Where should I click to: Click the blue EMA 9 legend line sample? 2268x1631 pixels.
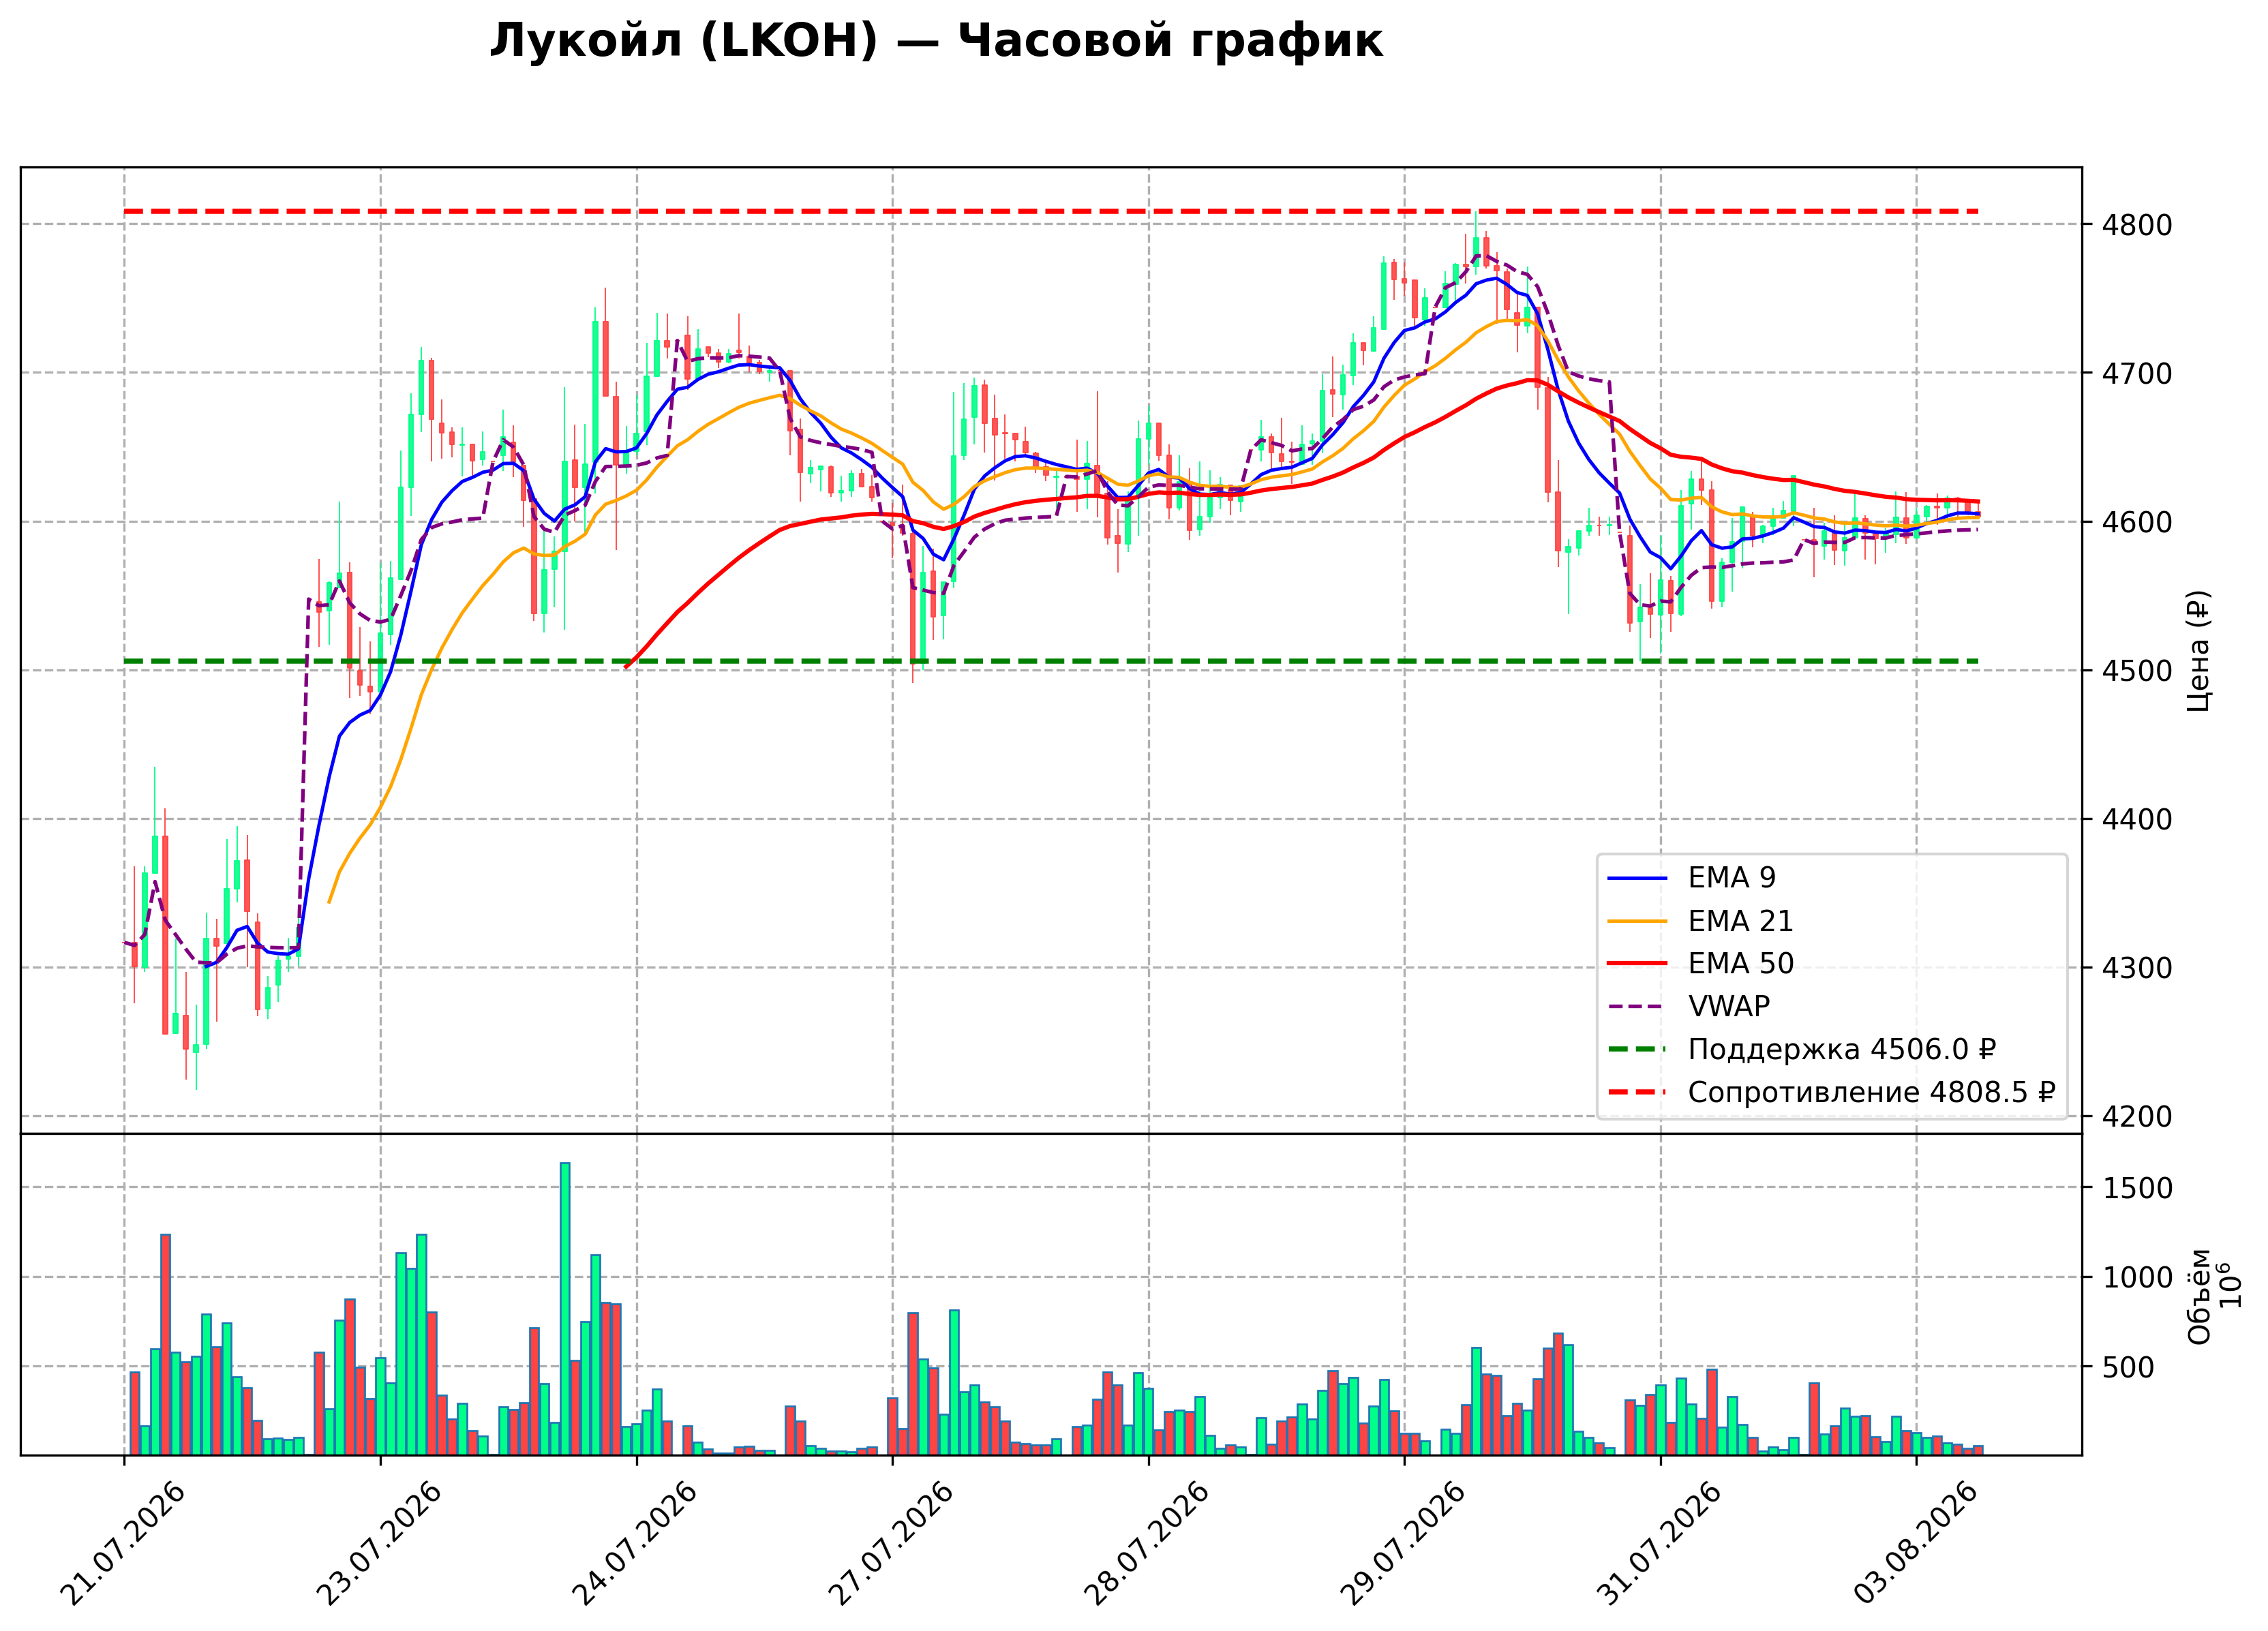coord(1637,878)
